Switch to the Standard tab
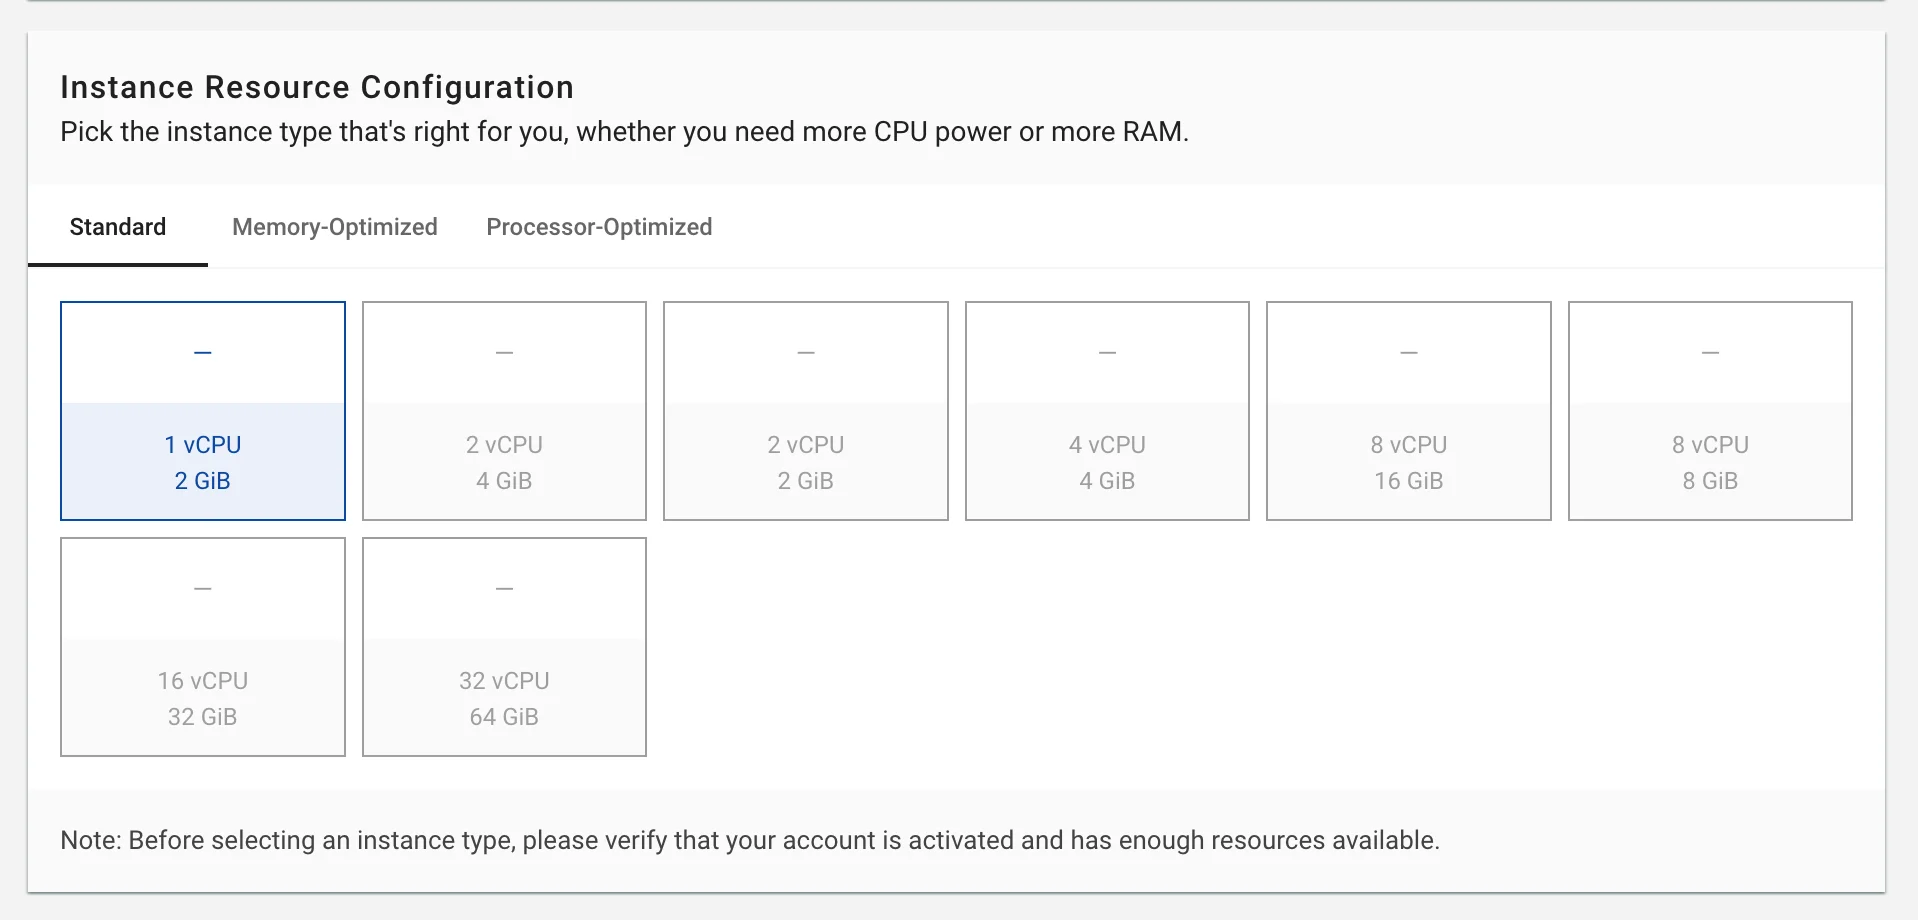Image resolution: width=1918 pixels, height=920 pixels. pos(118,227)
